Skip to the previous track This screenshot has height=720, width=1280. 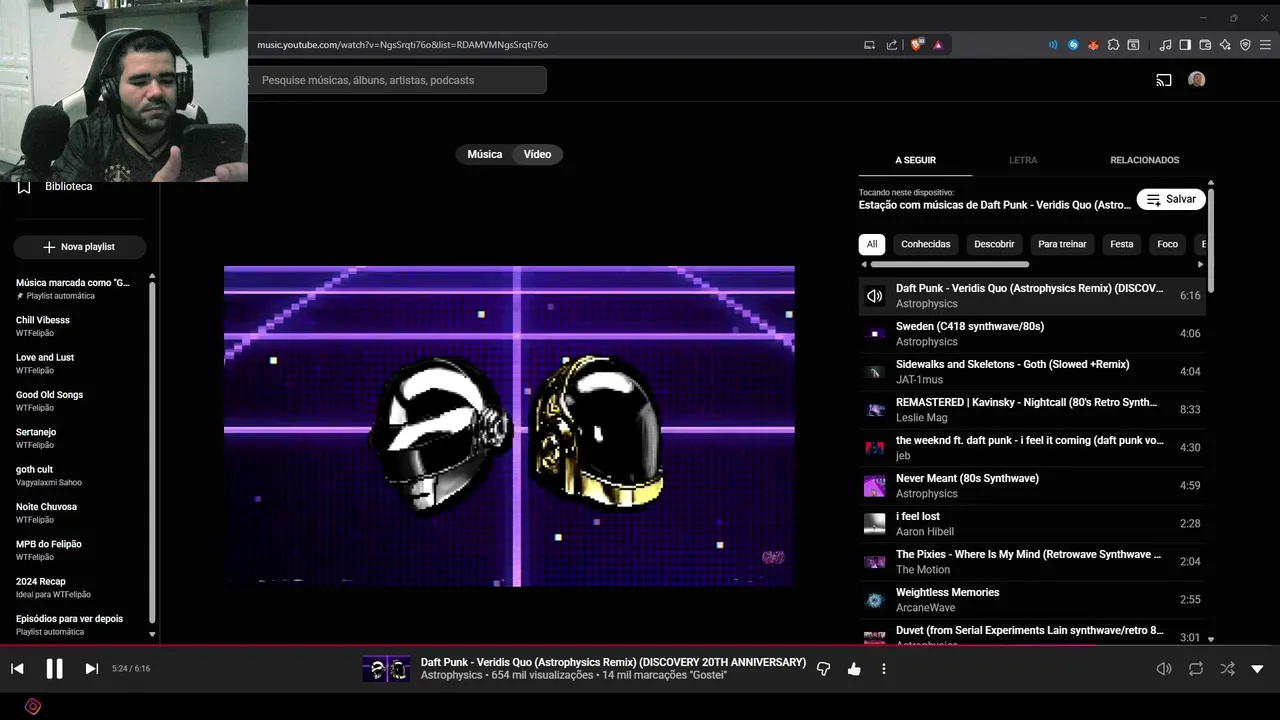pyautogui.click(x=17, y=669)
